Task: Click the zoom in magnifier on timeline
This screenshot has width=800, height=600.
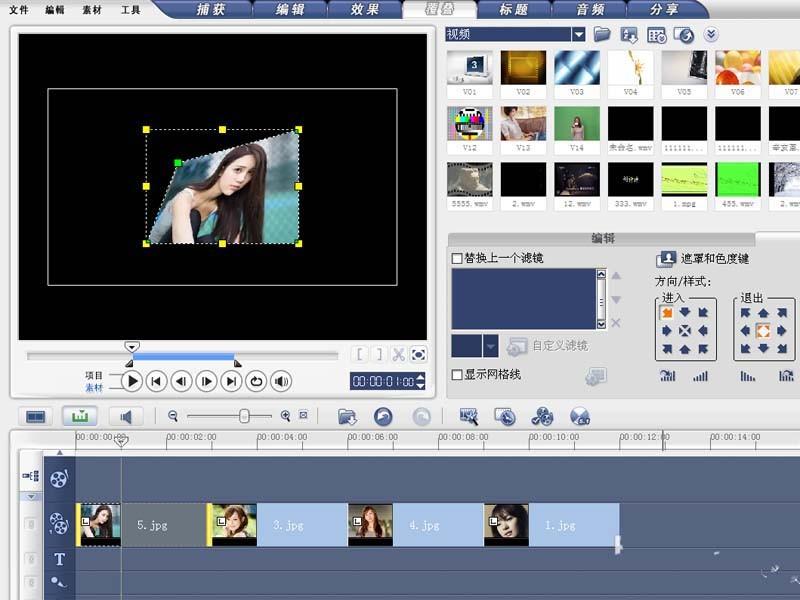Action: [285, 416]
